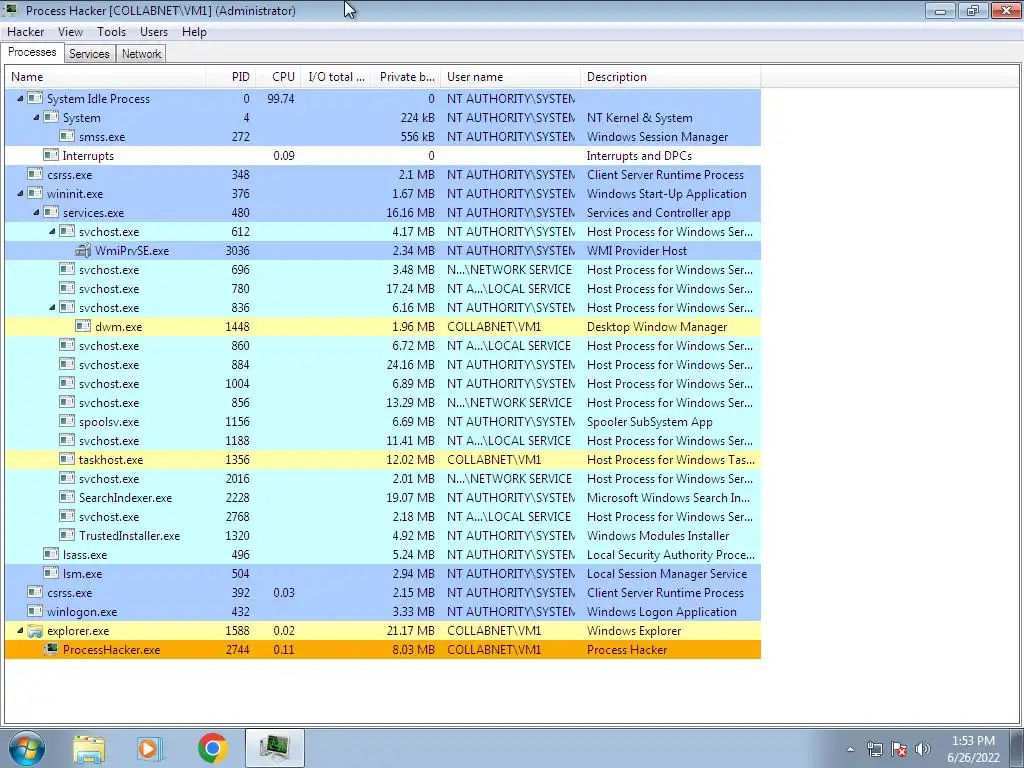Click the dwm.exe process icon
The image size is (1024, 768).
83,327
